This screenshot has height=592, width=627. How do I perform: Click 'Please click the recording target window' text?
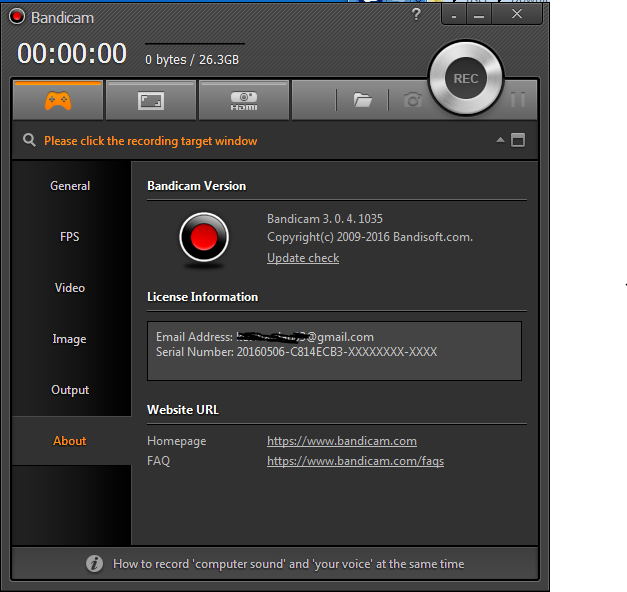click(151, 141)
